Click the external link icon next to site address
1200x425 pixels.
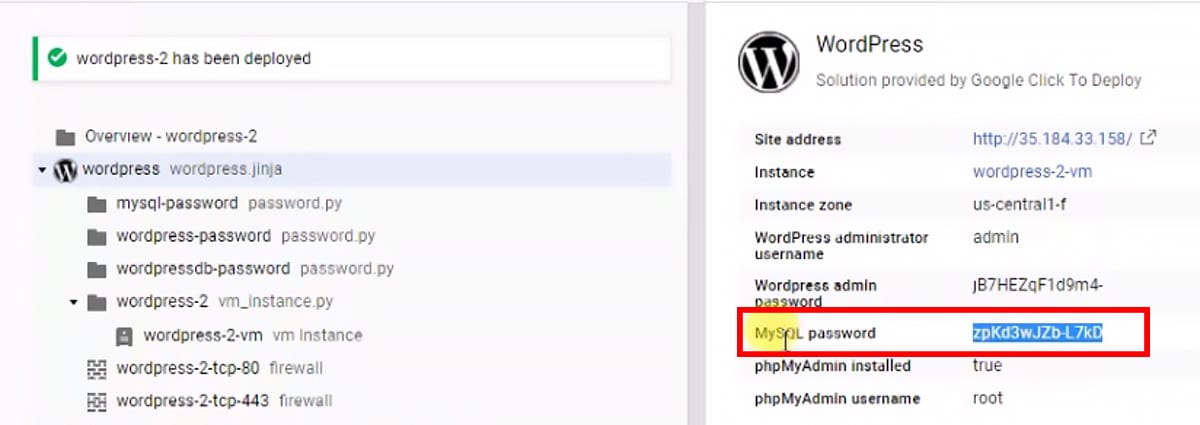[x=1149, y=138]
